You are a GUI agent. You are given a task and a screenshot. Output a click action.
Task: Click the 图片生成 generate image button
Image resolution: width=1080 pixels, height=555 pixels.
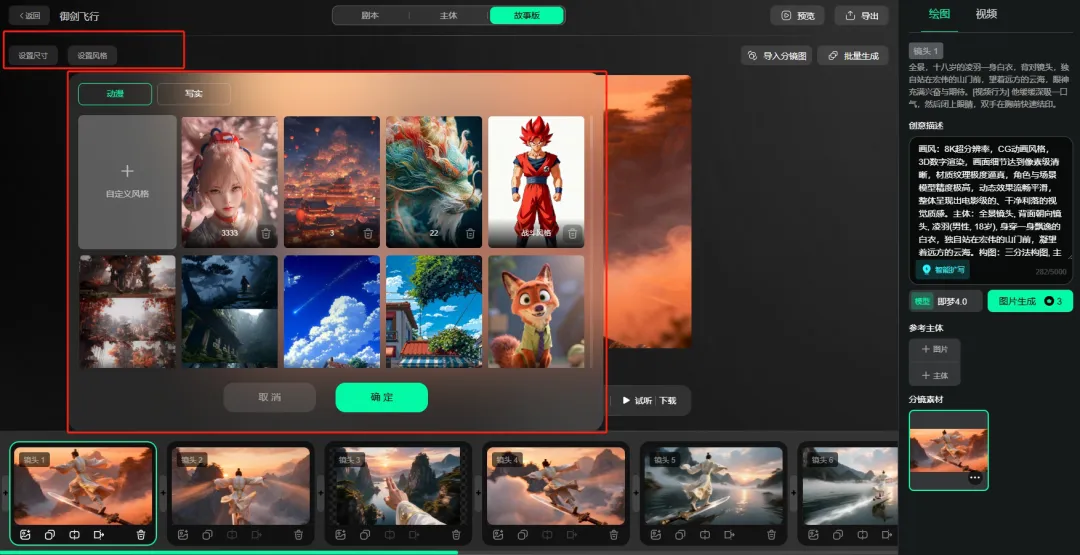[1029, 301]
